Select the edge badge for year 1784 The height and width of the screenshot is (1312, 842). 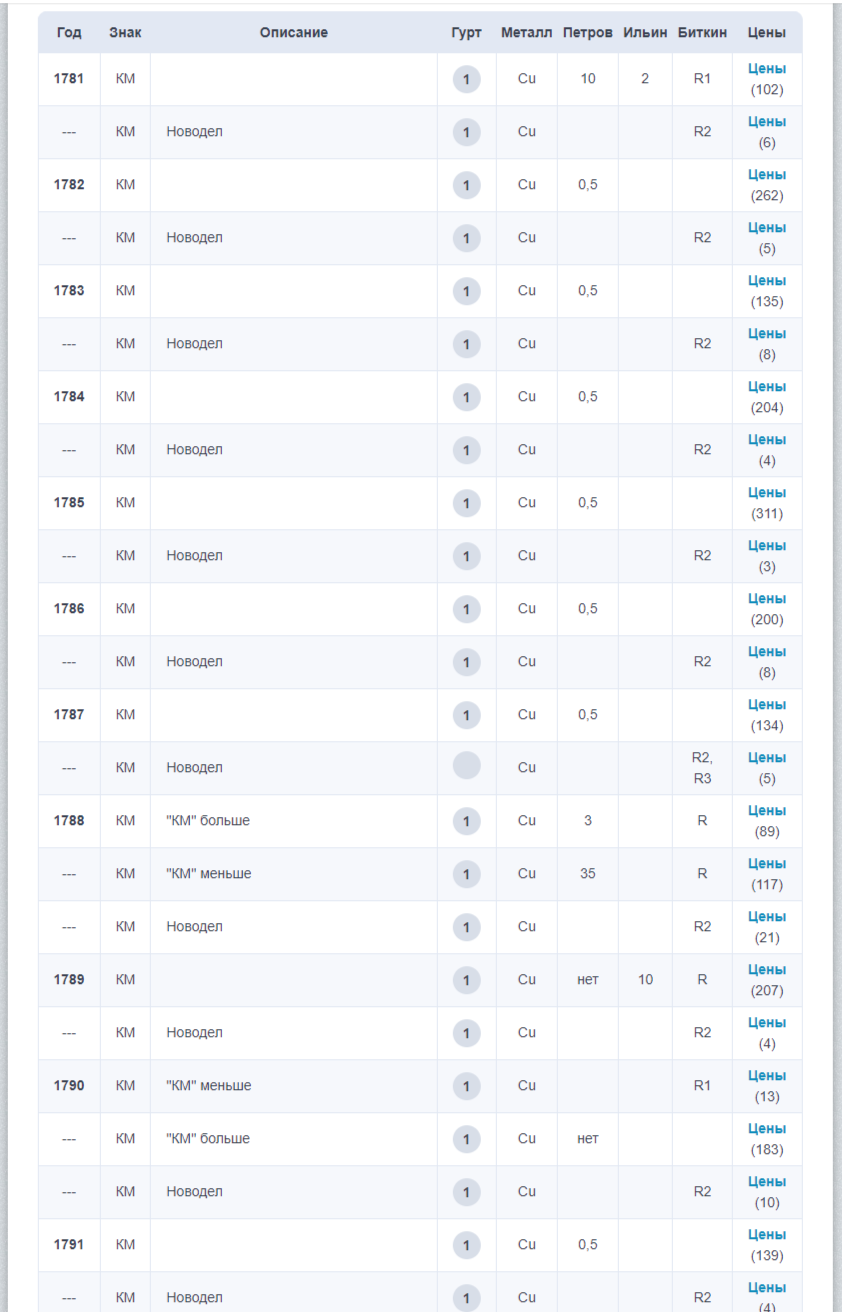pyautogui.click(x=466, y=397)
